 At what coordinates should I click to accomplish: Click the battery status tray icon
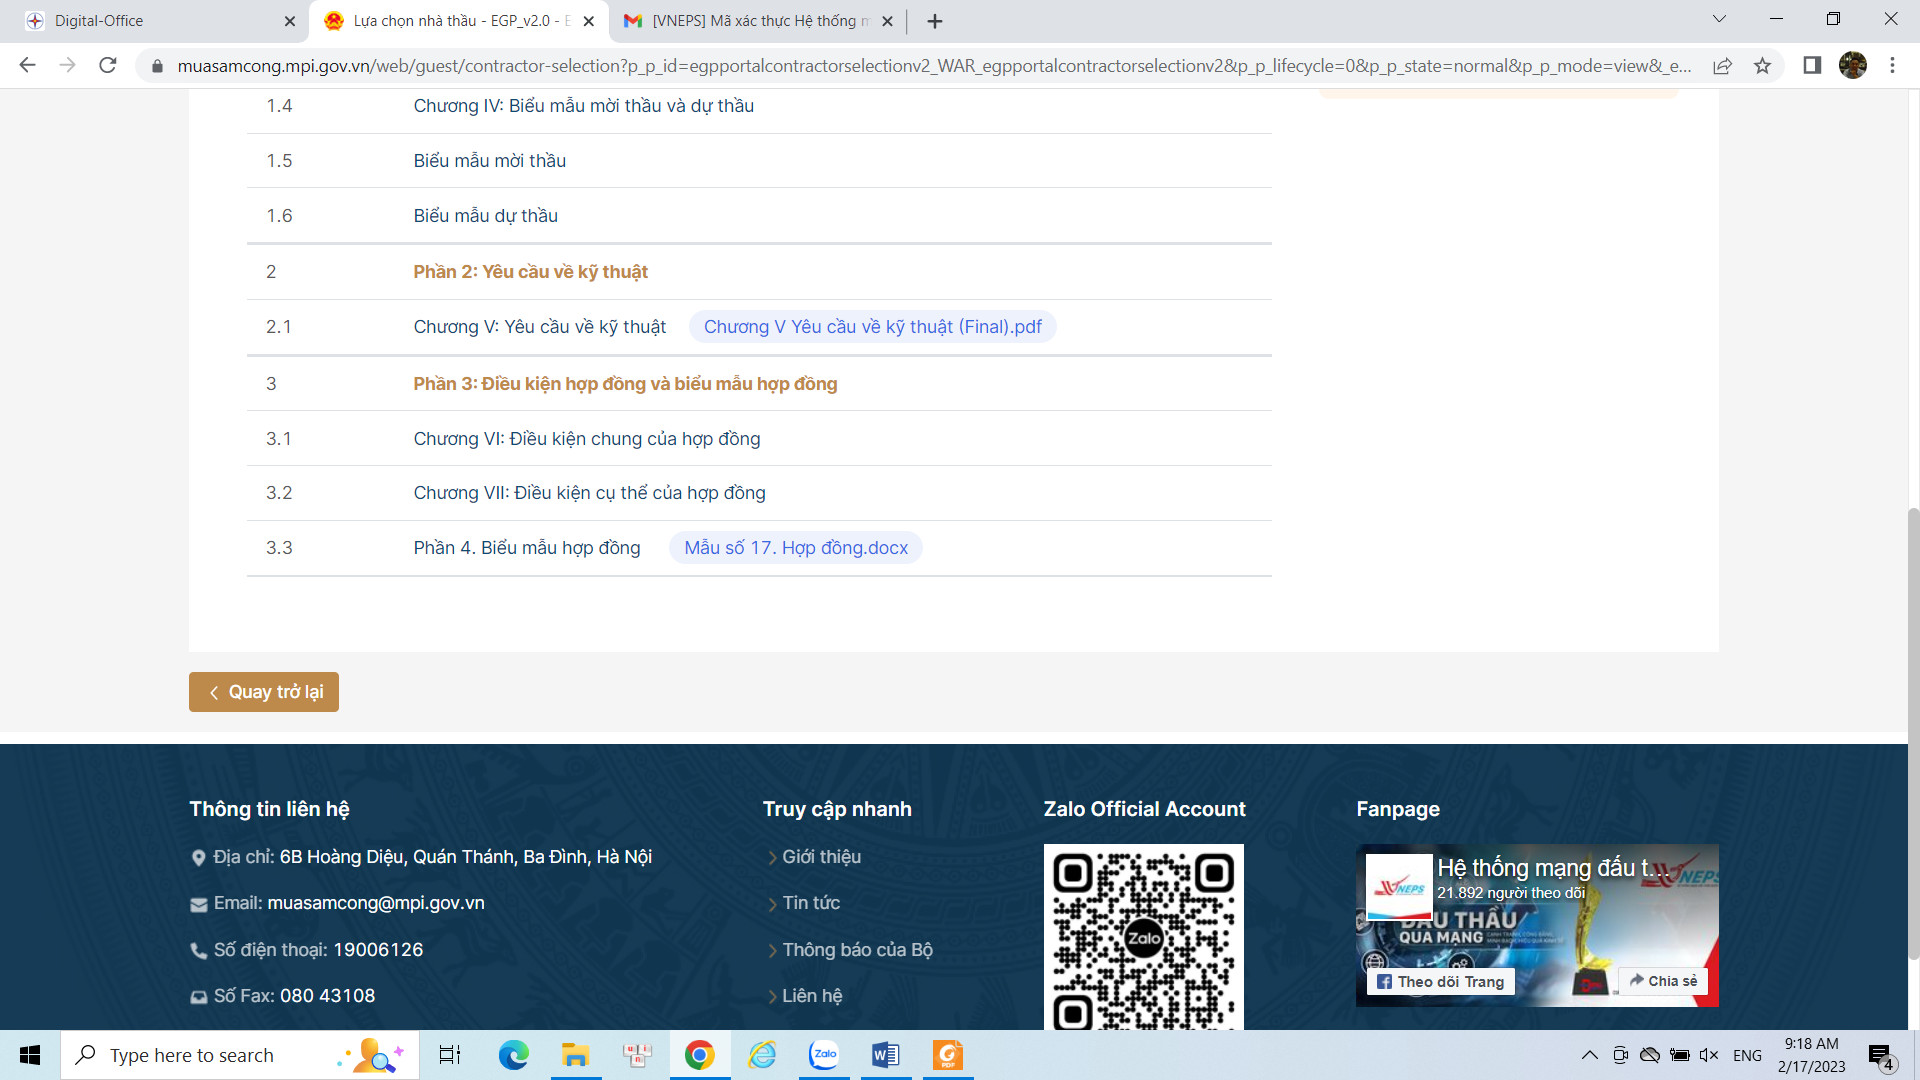pyautogui.click(x=1680, y=1055)
